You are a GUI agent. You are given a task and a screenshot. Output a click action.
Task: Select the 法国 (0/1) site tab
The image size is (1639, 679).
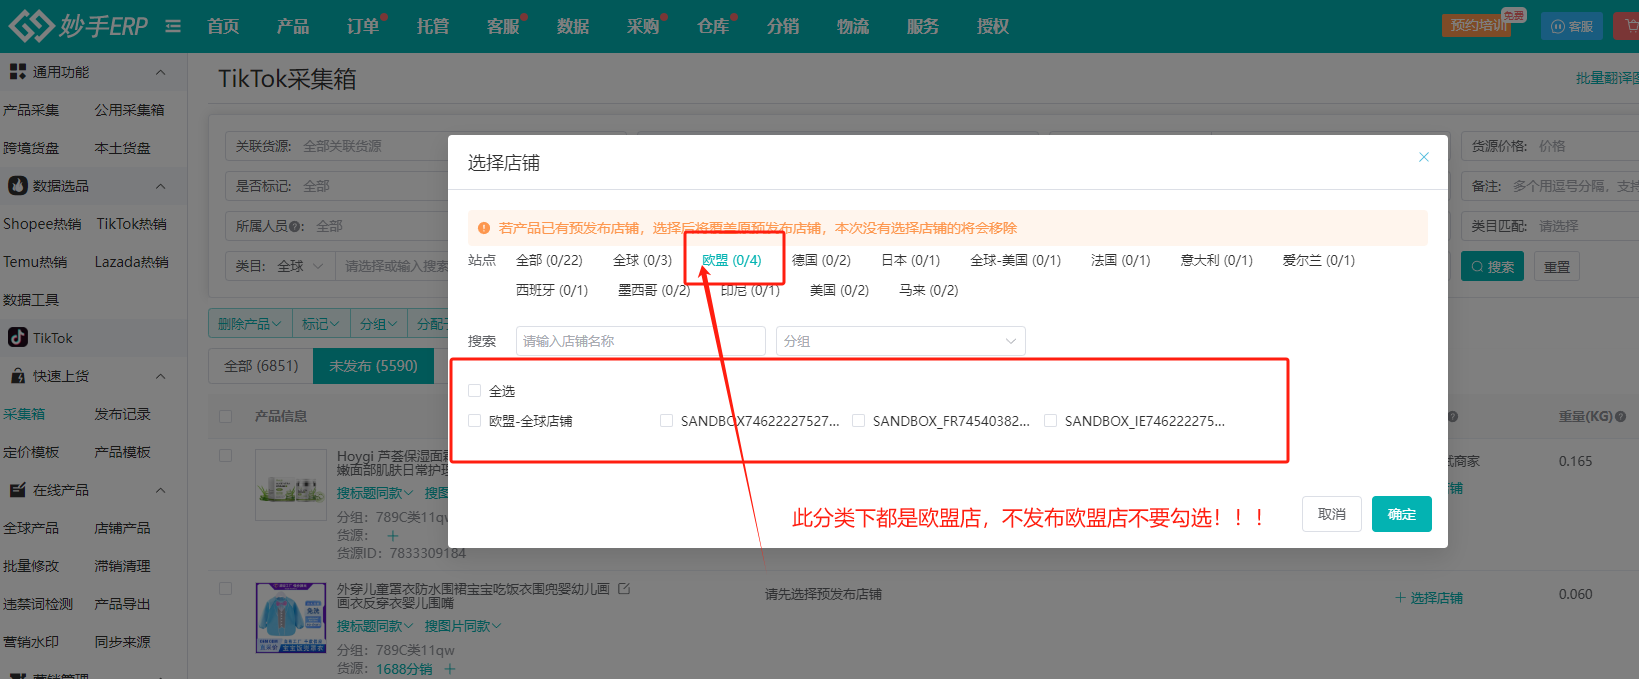pyautogui.click(x=1120, y=260)
